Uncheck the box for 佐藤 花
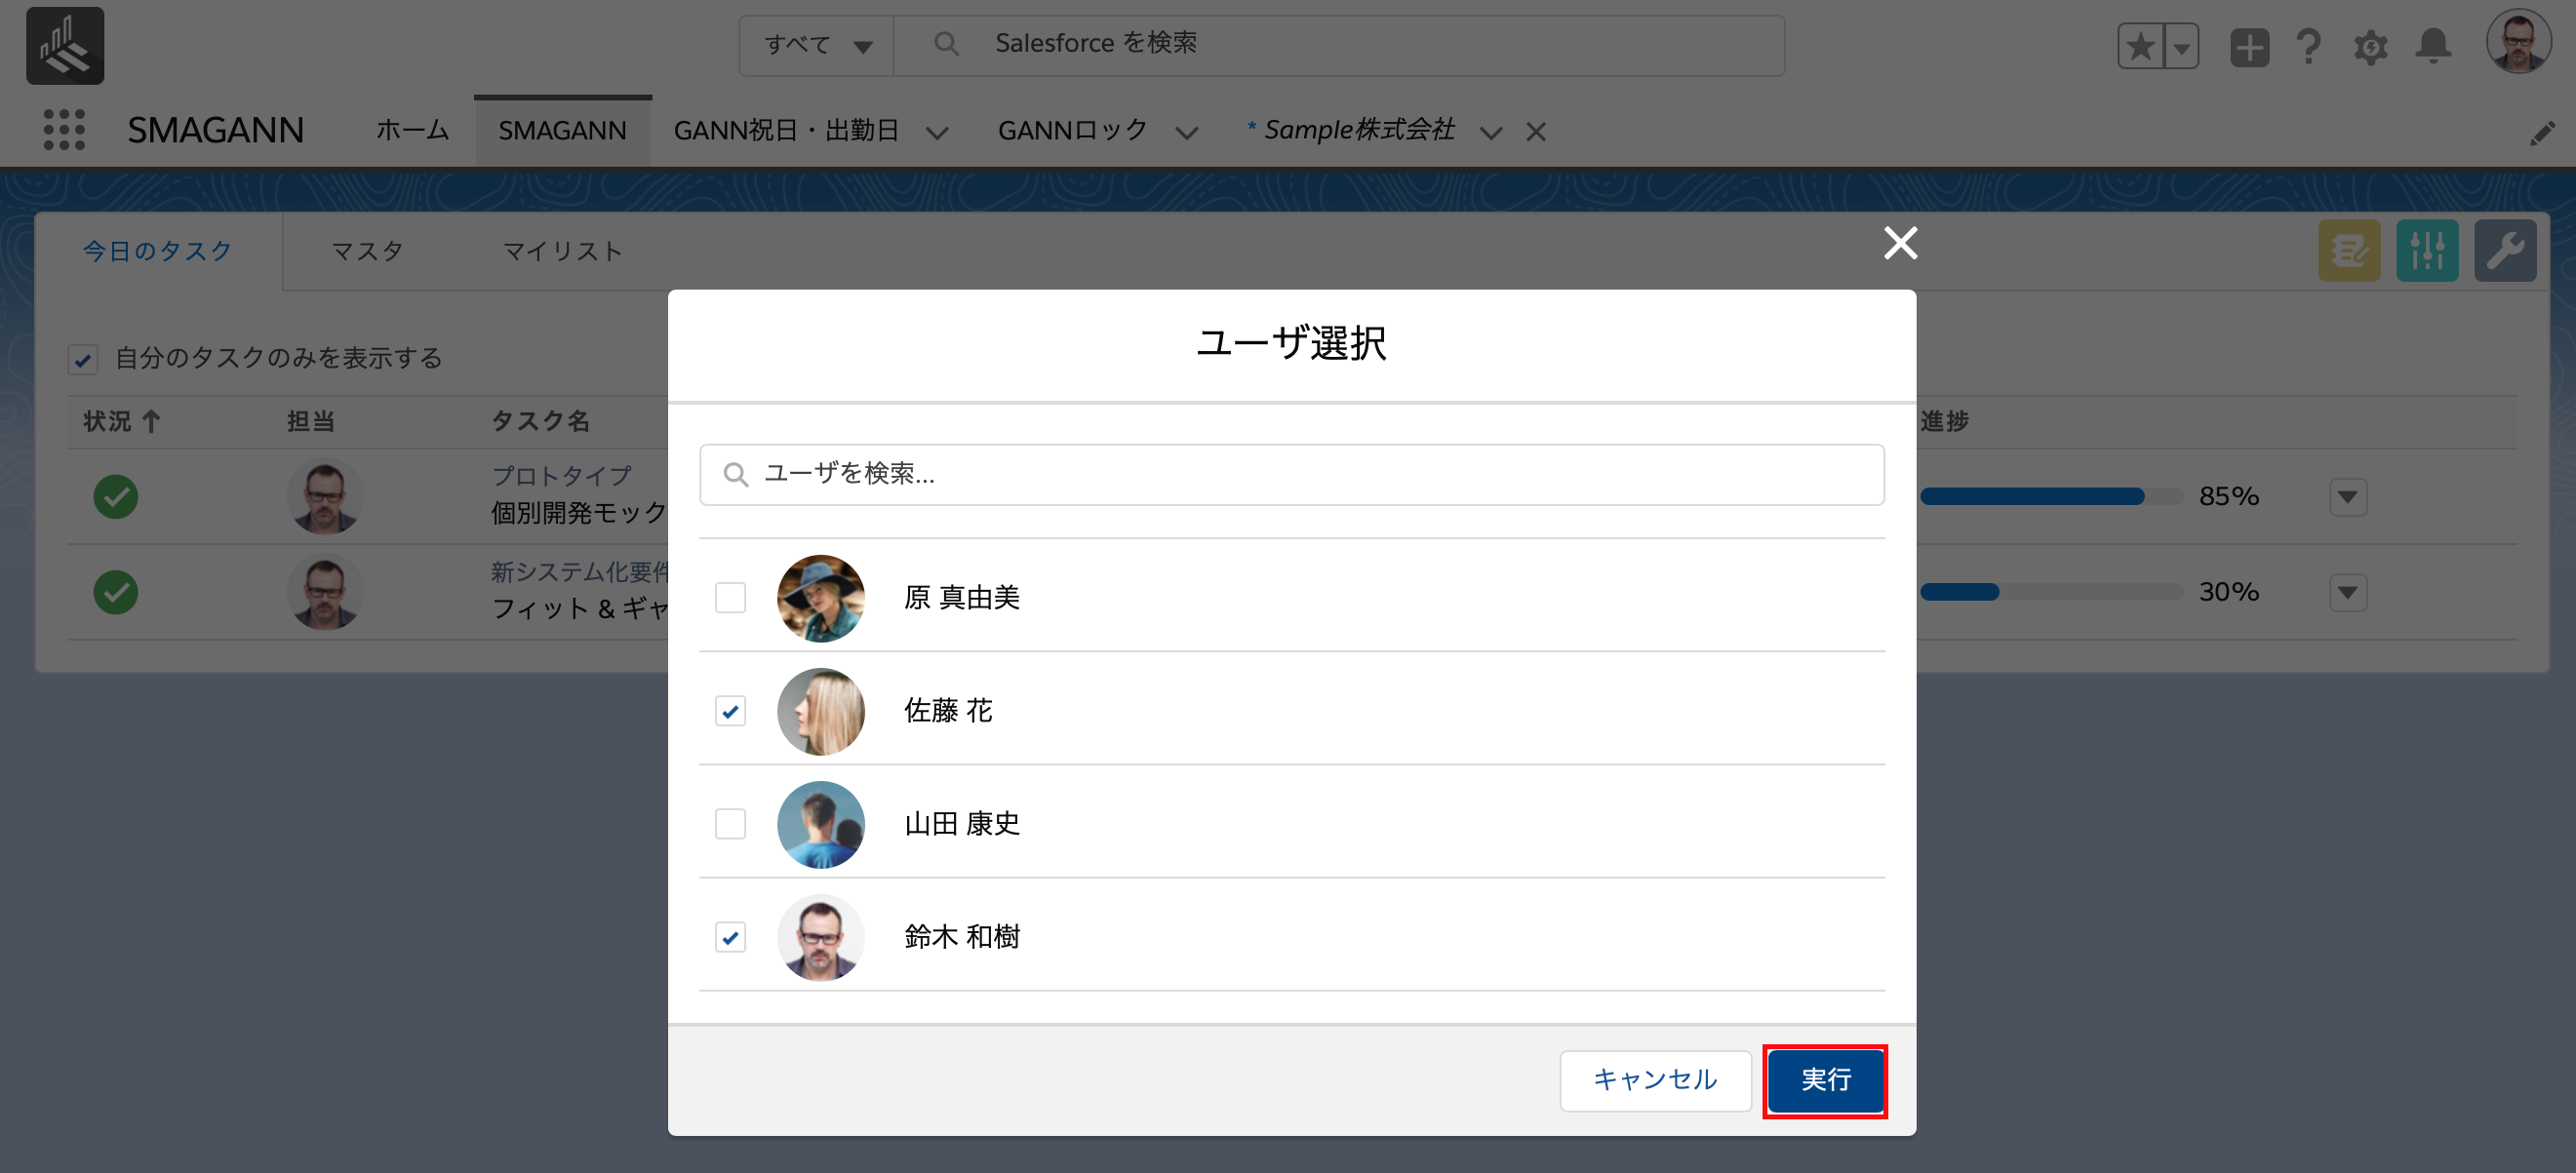This screenshot has width=2576, height=1173. pyautogui.click(x=730, y=711)
